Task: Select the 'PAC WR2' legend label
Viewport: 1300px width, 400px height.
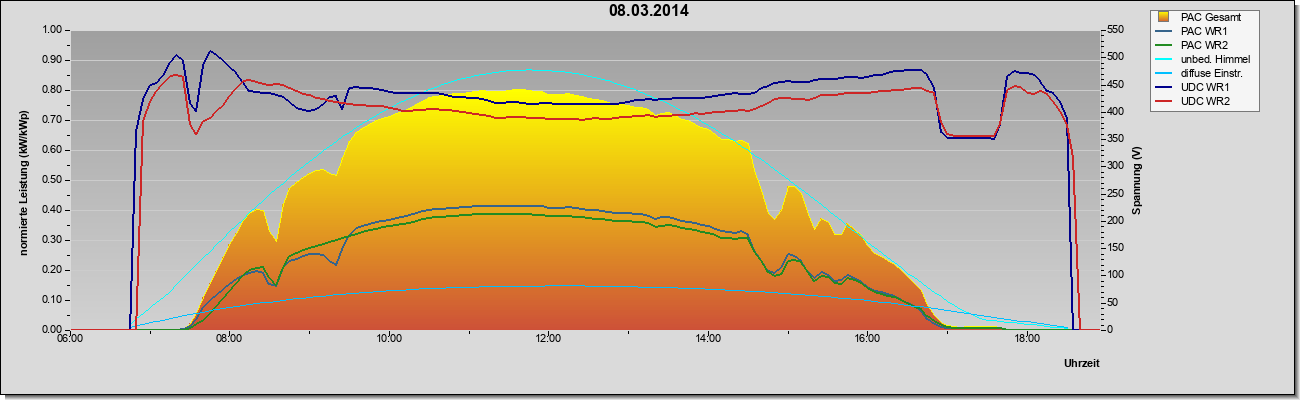Action: [x=1202, y=45]
